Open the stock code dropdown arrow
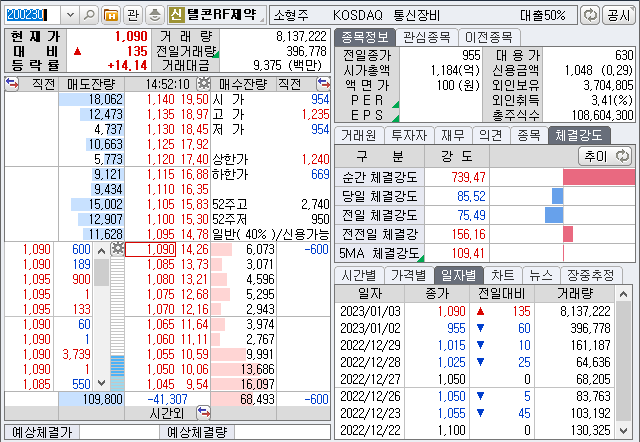640x442 pixels. point(70,15)
